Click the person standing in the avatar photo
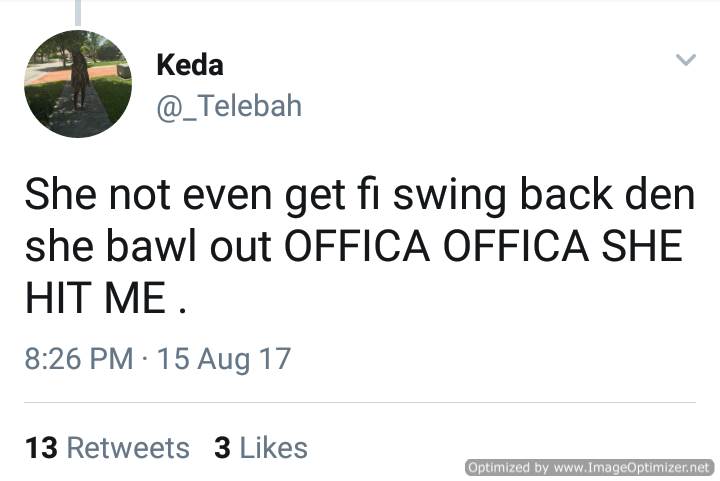This screenshot has height=481, width=720. pyautogui.click(x=79, y=79)
